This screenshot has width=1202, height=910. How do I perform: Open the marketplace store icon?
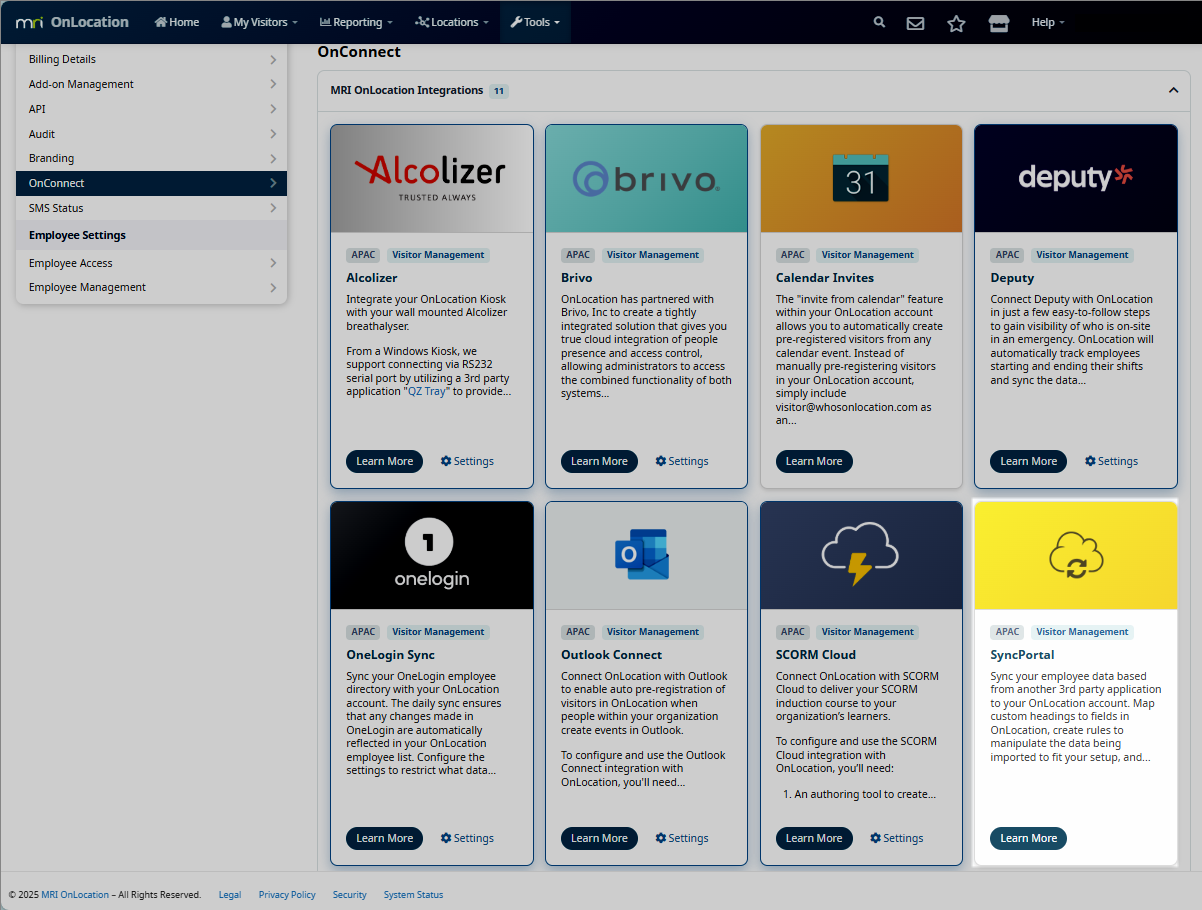[998, 23]
